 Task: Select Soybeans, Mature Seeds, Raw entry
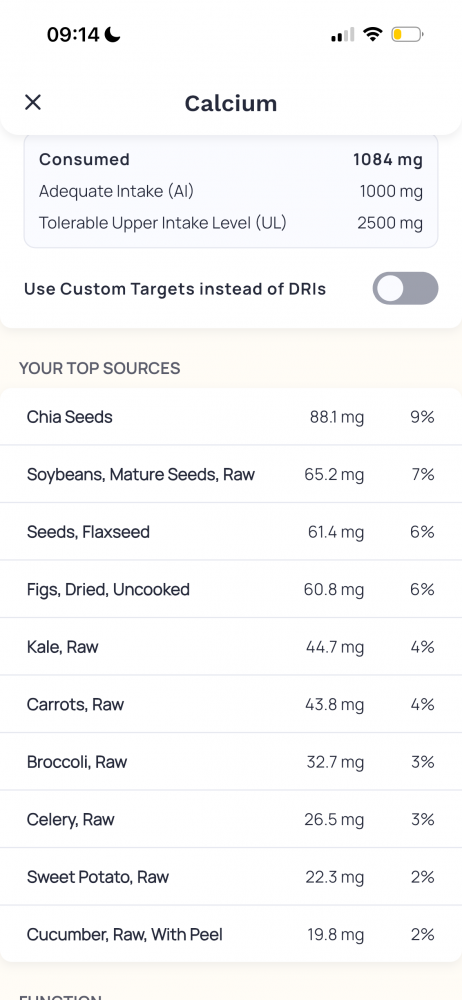[x=231, y=474]
